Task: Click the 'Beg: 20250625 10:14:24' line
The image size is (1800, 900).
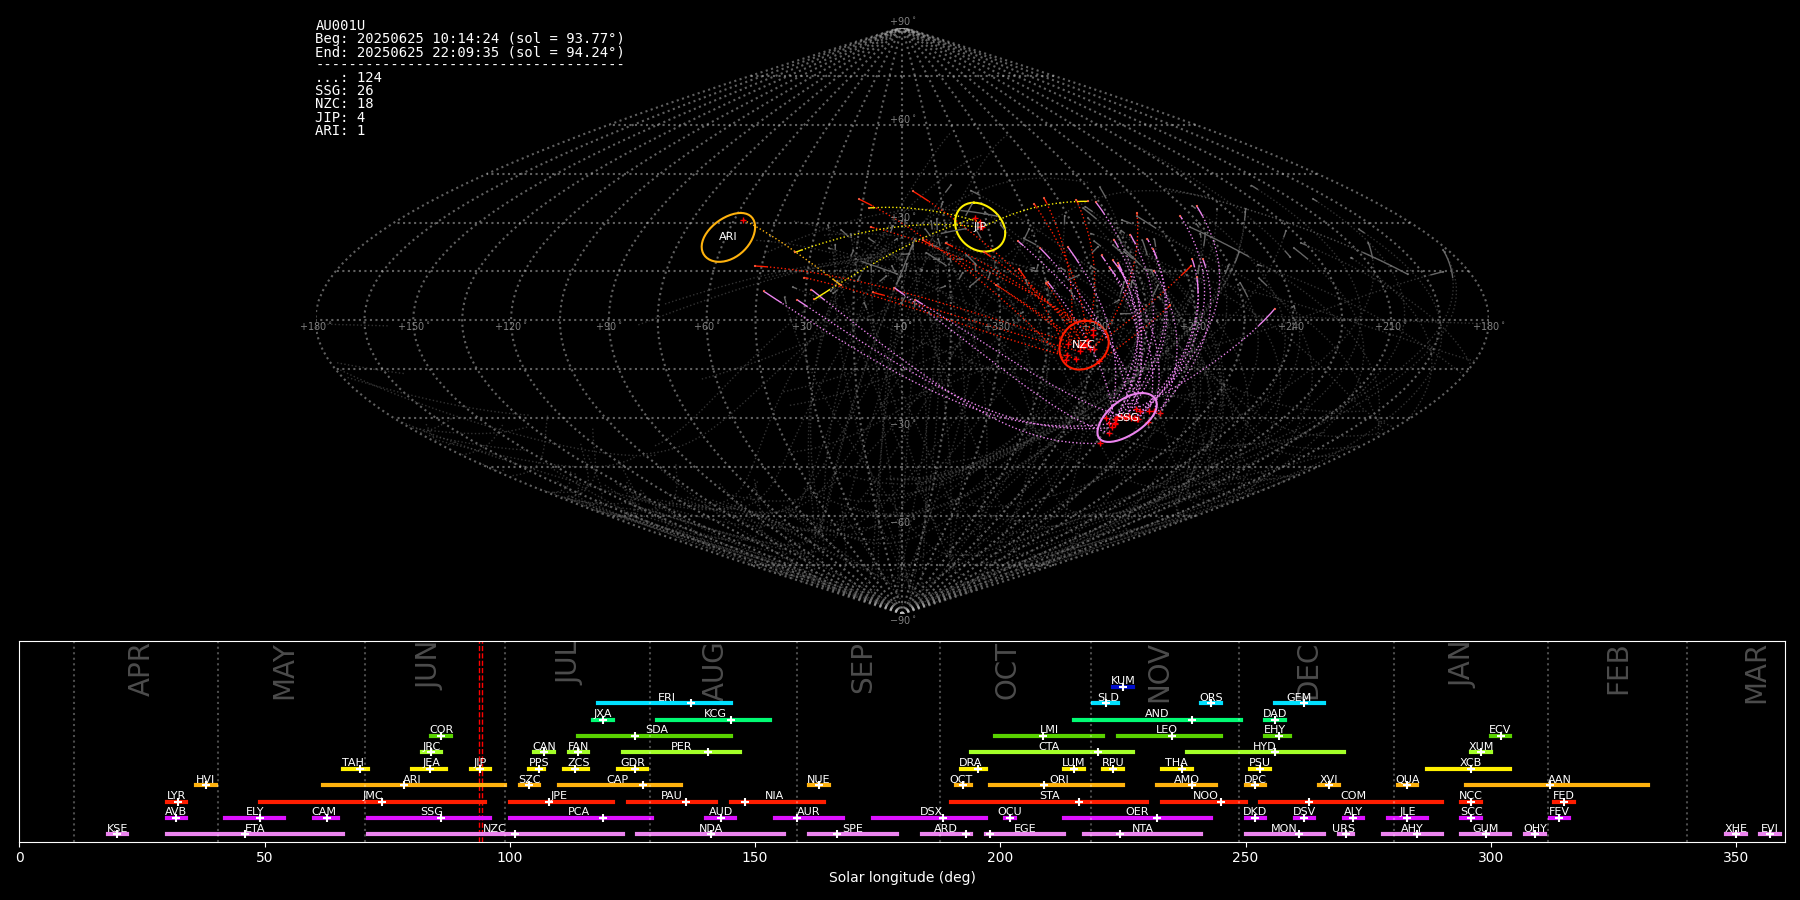Action: (x=469, y=39)
